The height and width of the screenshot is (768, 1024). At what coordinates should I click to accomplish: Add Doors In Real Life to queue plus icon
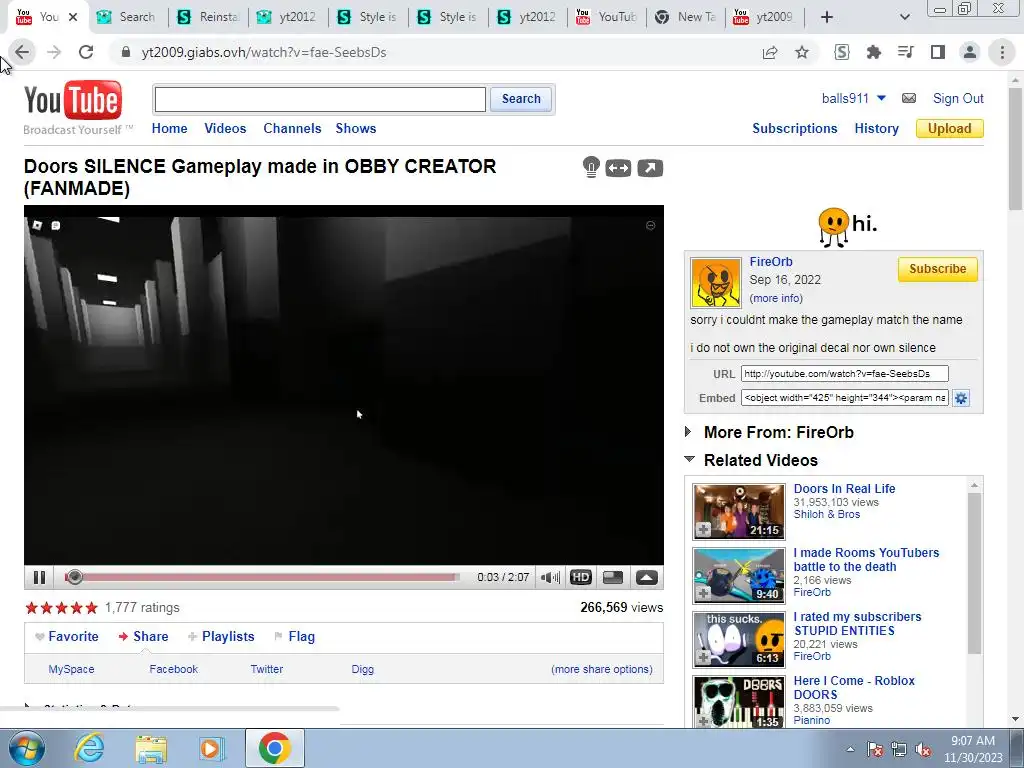point(703,530)
